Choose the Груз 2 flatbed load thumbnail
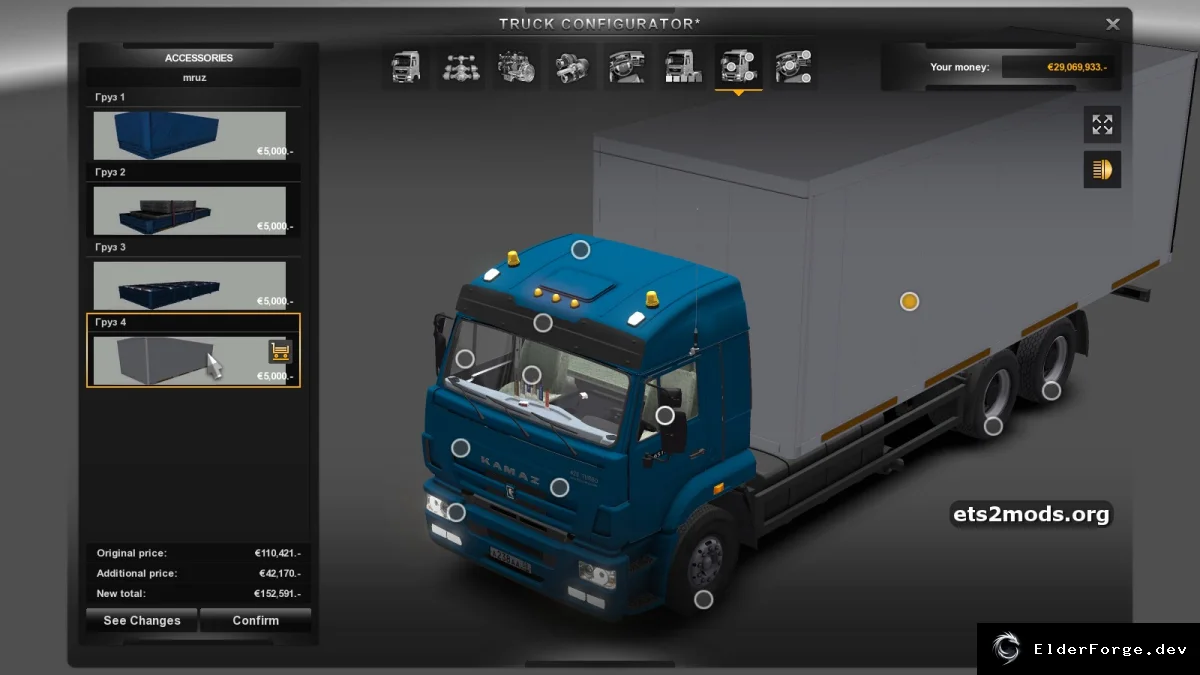Screen dimensions: 1200x675 click(x=190, y=210)
